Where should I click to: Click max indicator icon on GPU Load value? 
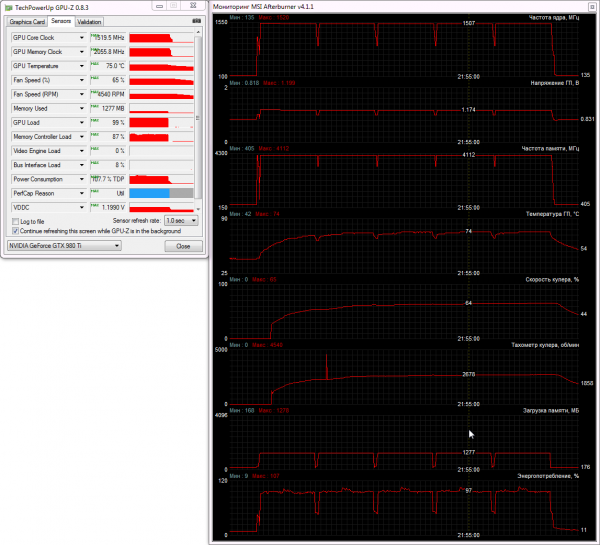[94, 120]
